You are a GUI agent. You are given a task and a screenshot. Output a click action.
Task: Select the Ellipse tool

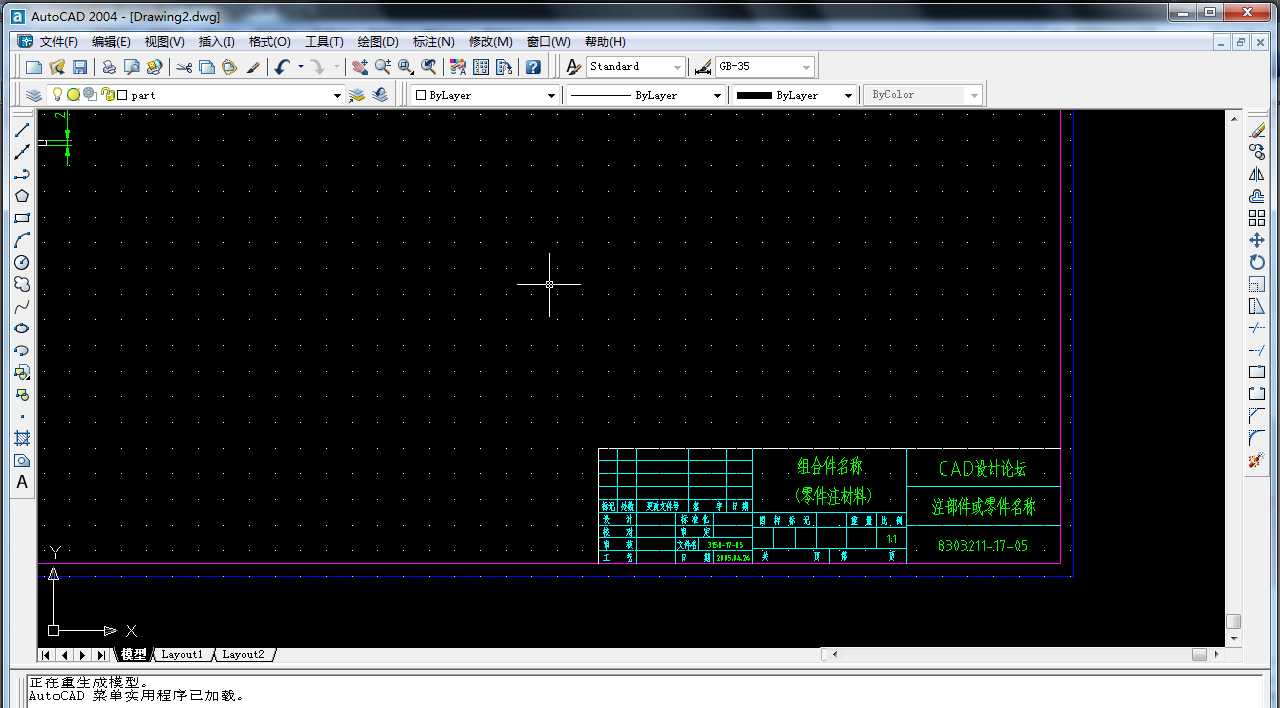22,328
